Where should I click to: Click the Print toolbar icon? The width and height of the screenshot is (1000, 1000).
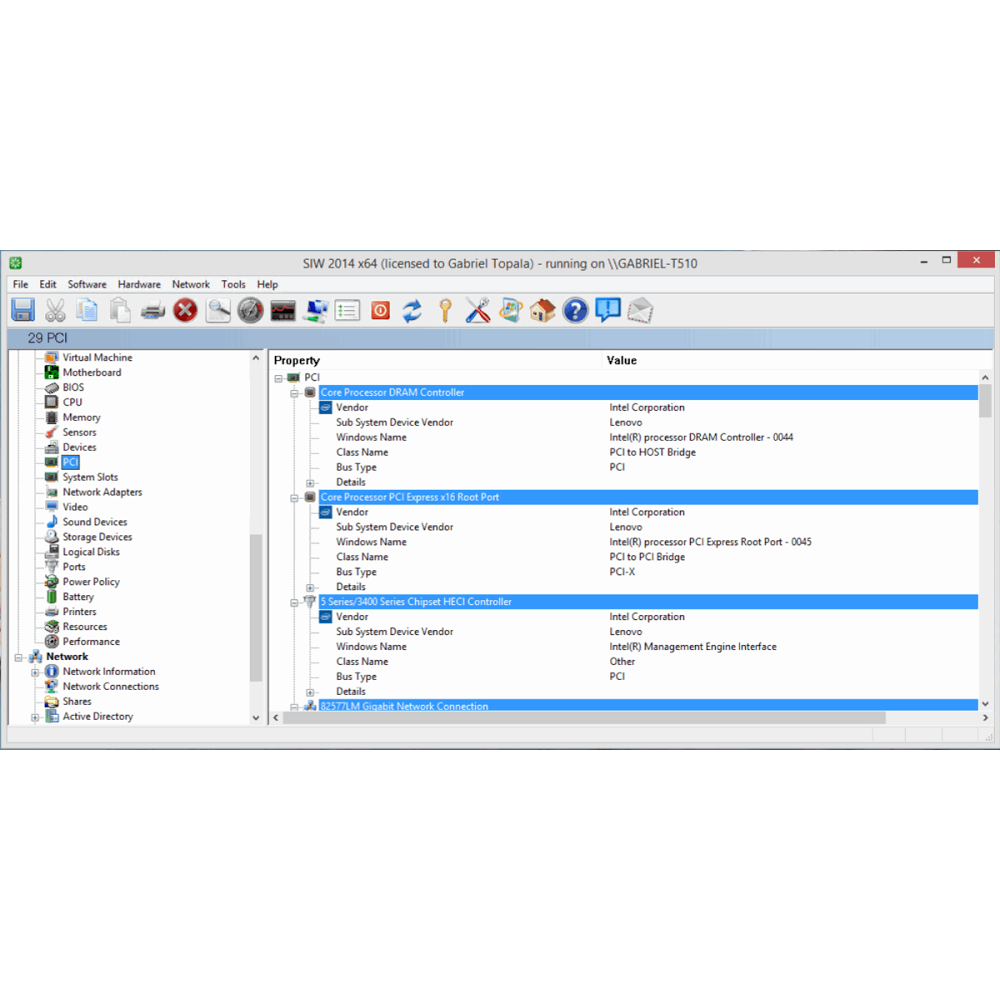[152, 311]
